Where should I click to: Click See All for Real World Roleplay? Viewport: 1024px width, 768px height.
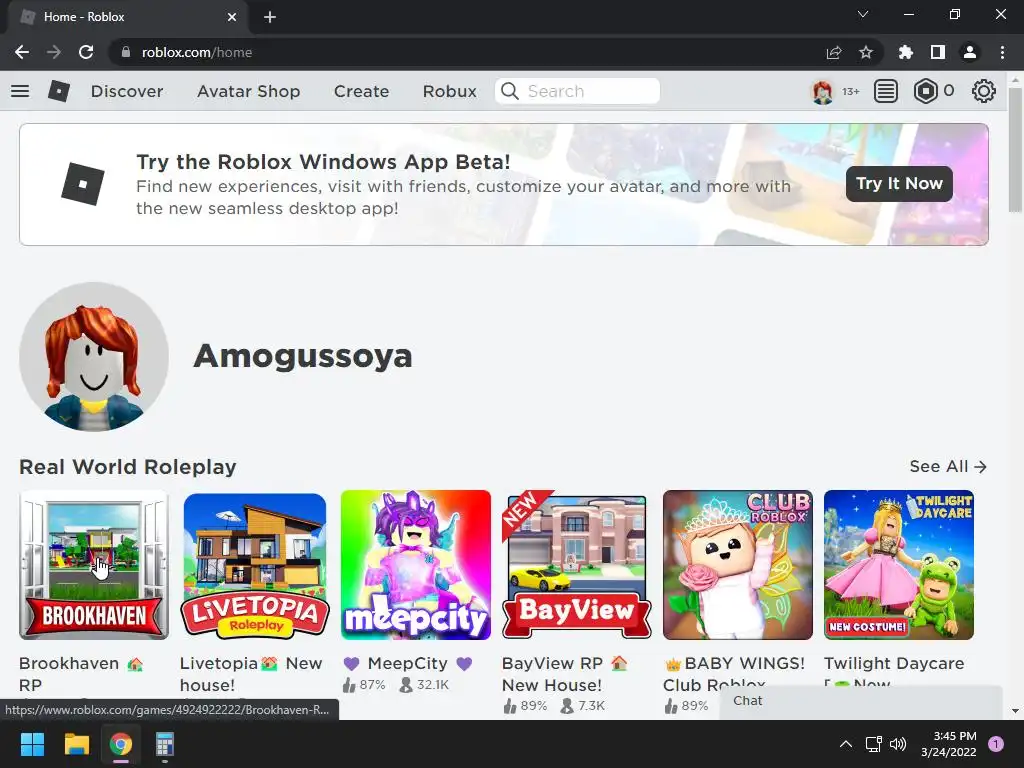click(948, 466)
